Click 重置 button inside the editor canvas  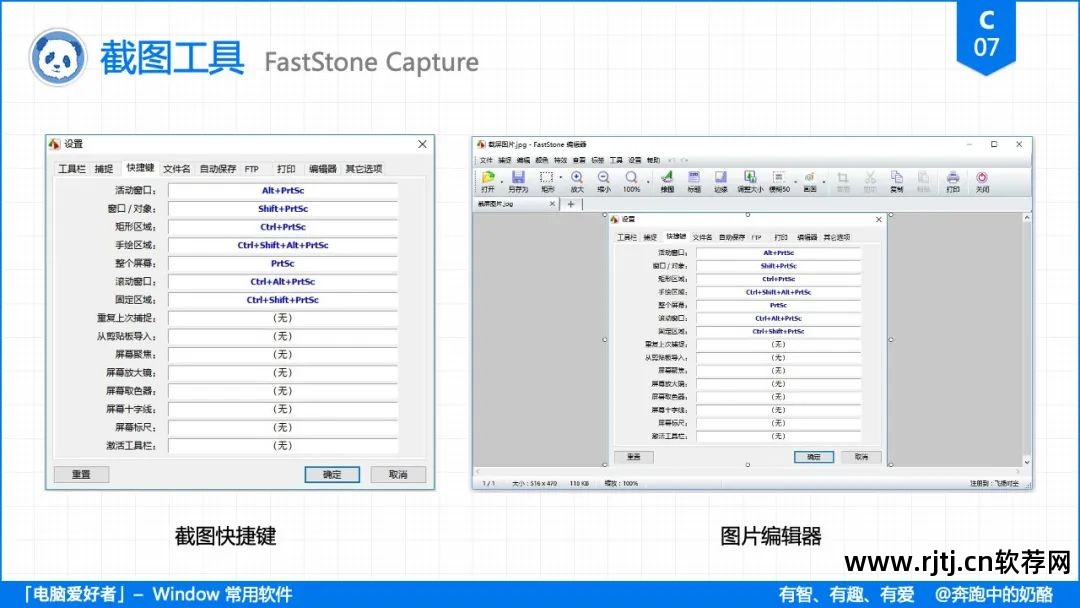tap(634, 457)
